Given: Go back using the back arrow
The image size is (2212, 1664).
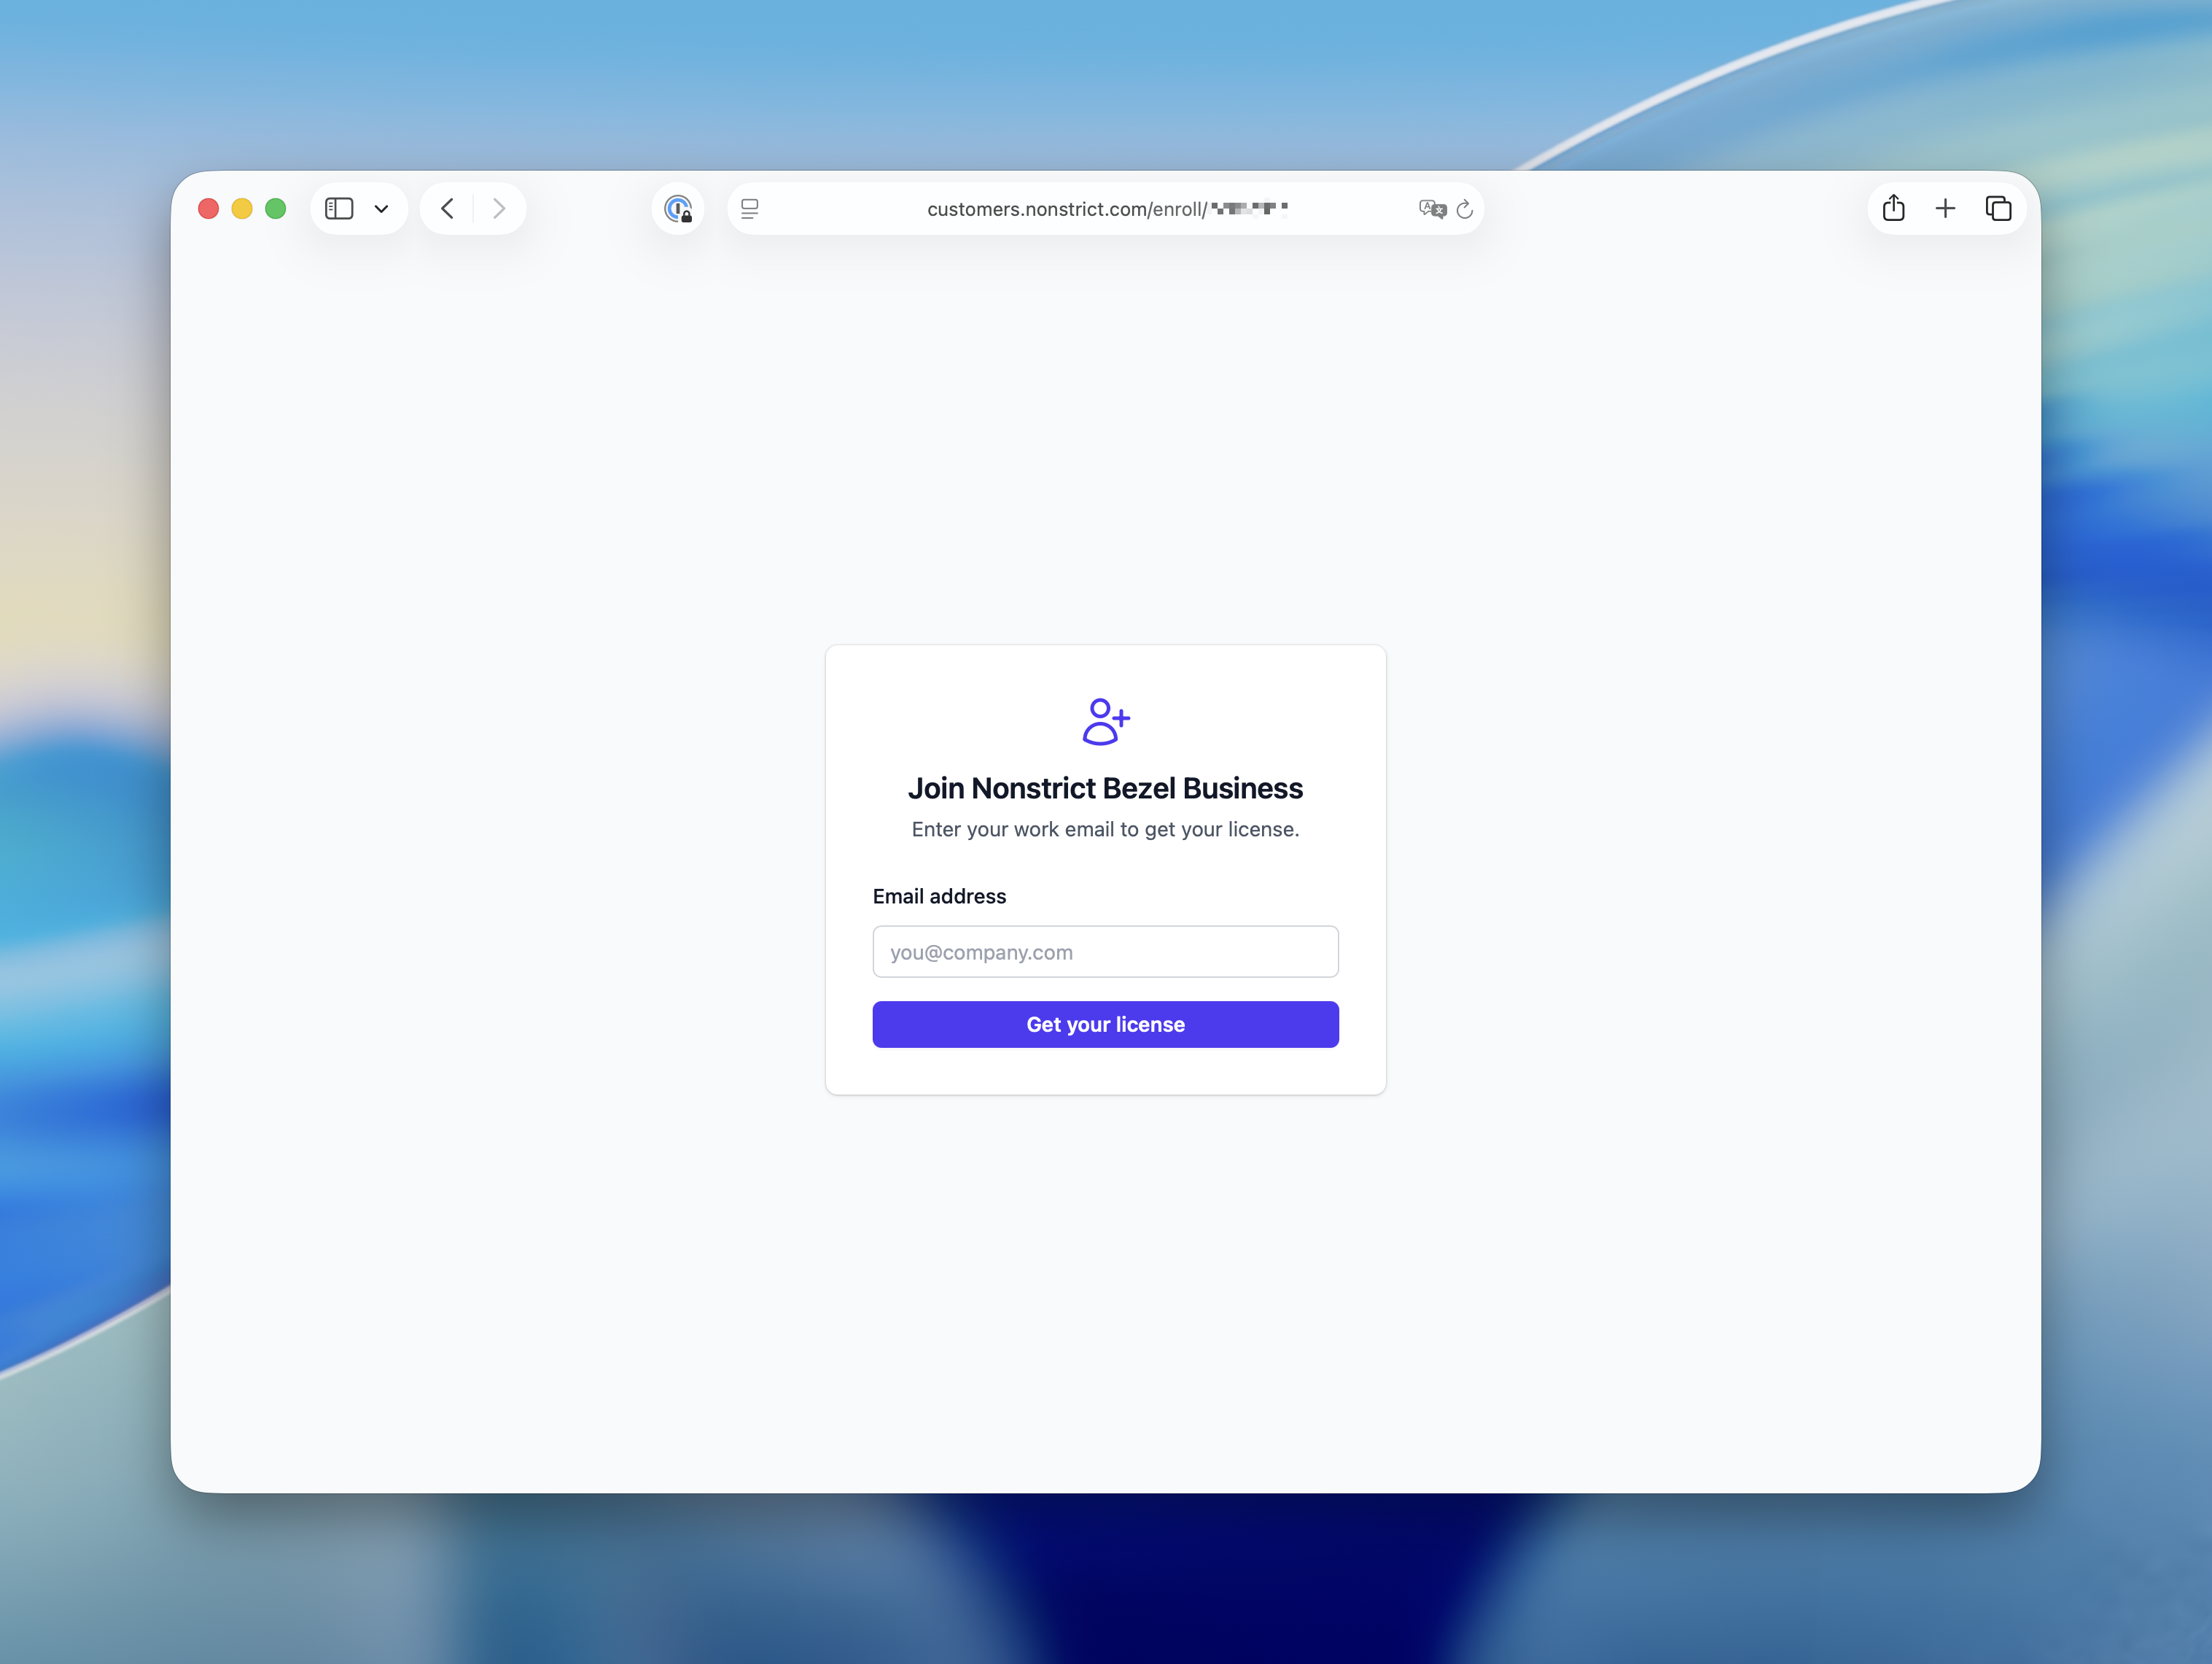Looking at the screenshot, I should [447, 208].
